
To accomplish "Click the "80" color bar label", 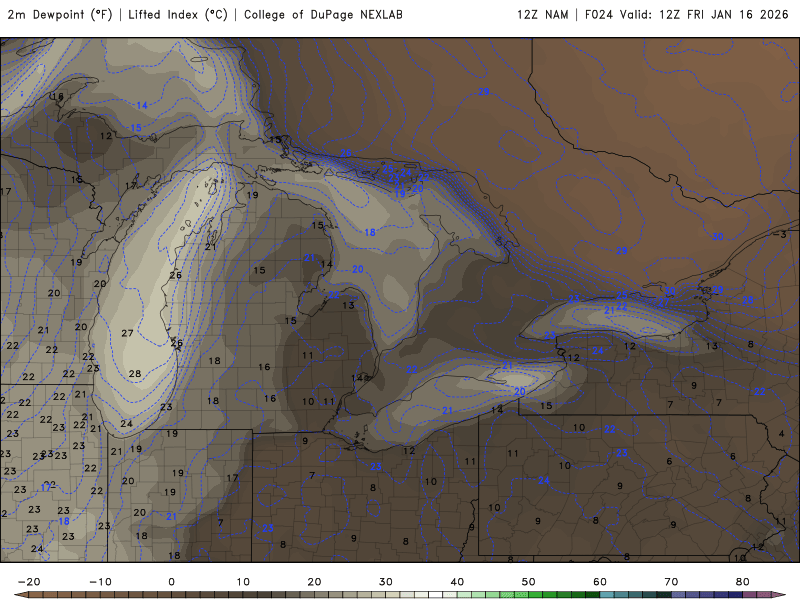I will (742, 582).
